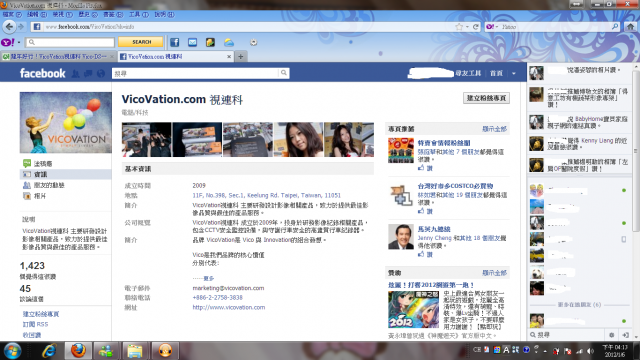640x360 pixels.
Task: Open the 檔案 (File) menu
Action: pyautogui.click(x=12, y=15)
